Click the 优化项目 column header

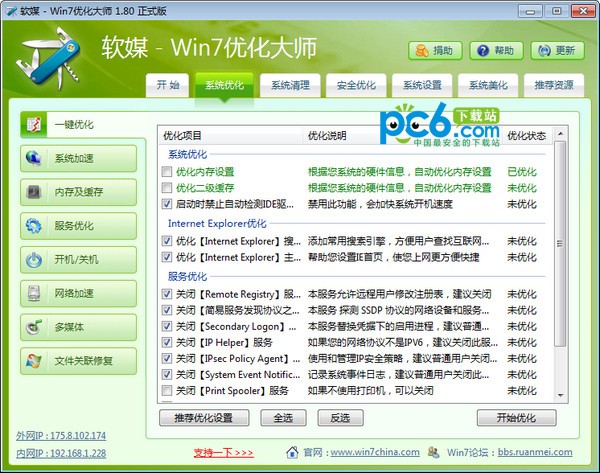[230, 135]
